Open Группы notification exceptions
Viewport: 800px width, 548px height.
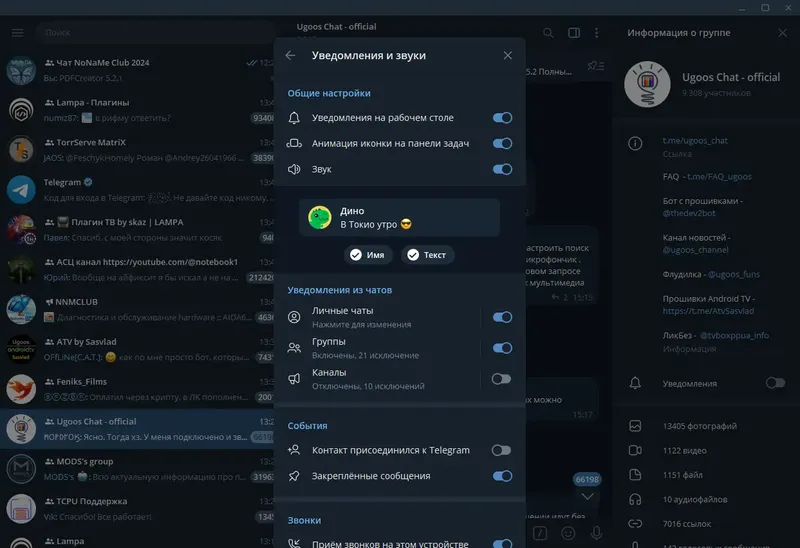378,348
